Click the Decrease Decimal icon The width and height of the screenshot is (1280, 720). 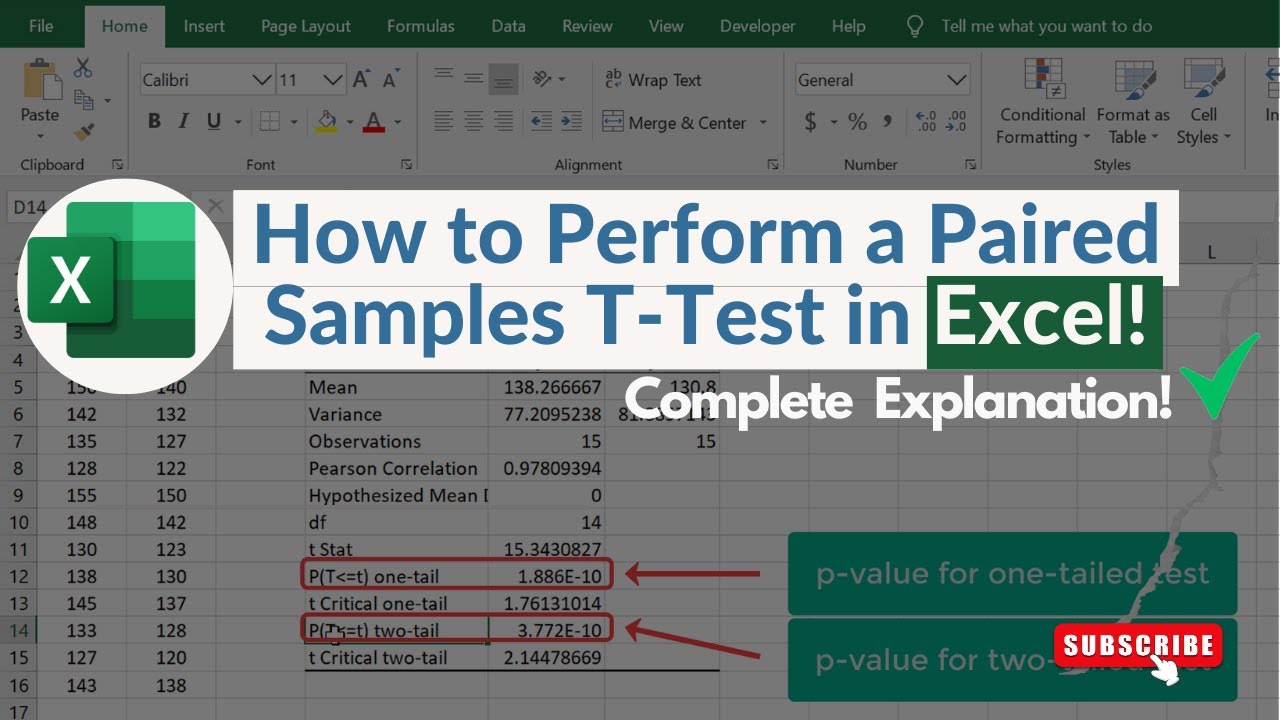click(x=957, y=122)
